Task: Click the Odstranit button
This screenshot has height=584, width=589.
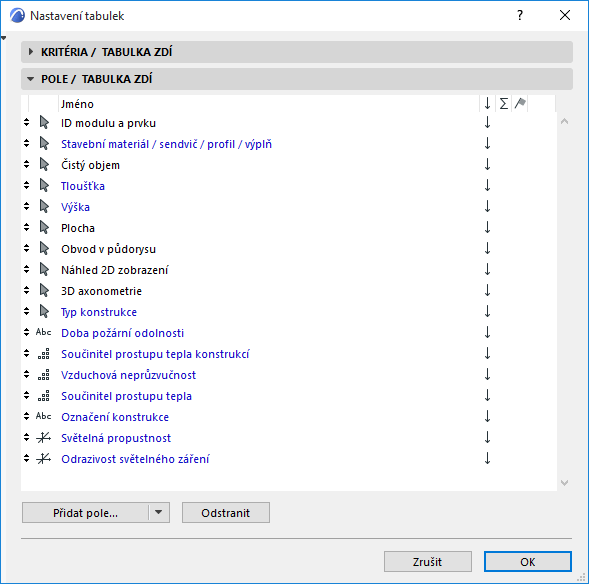Action: click(x=225, y=513)
